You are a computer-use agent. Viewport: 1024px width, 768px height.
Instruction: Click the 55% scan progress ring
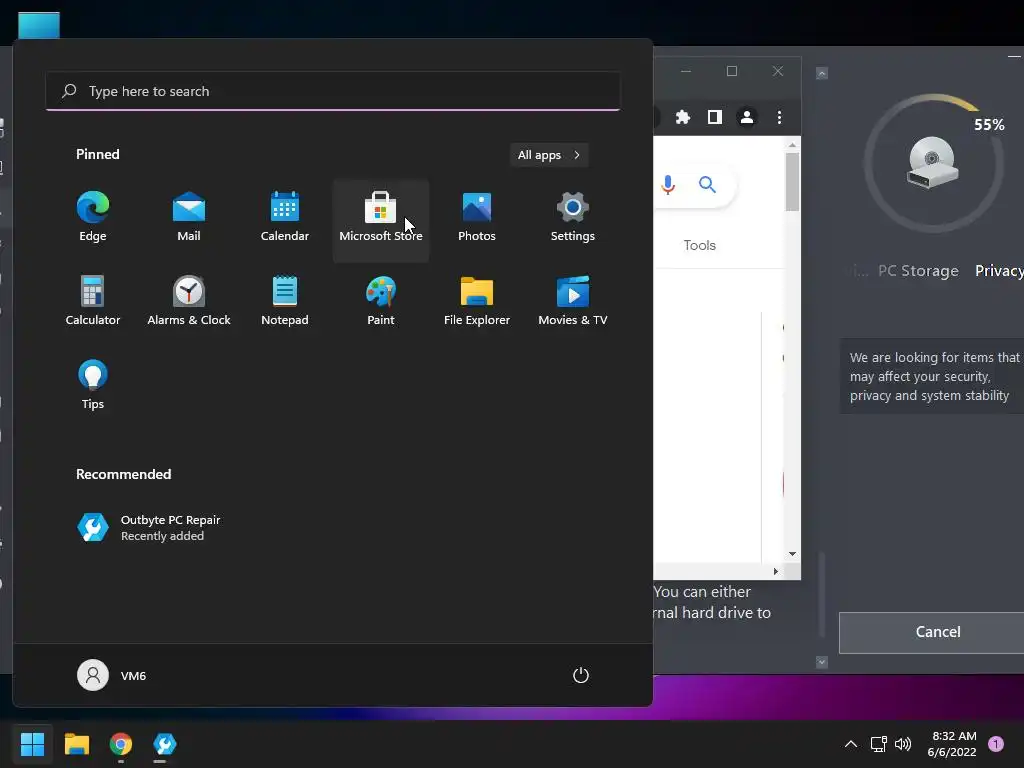pos(934,163)
